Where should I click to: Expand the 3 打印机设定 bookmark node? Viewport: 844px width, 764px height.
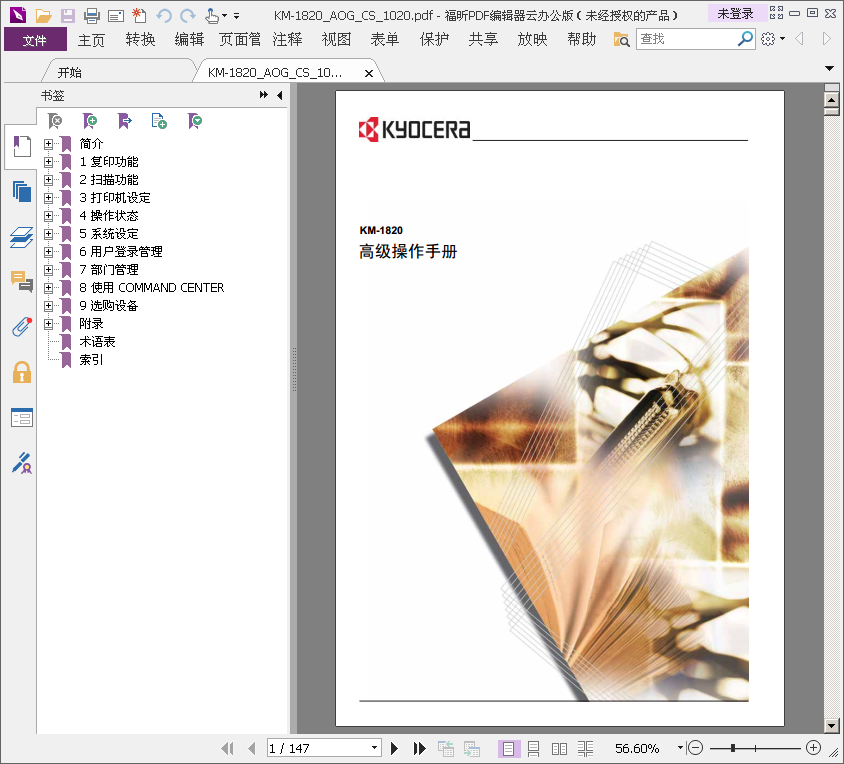(x=48, y=198)
